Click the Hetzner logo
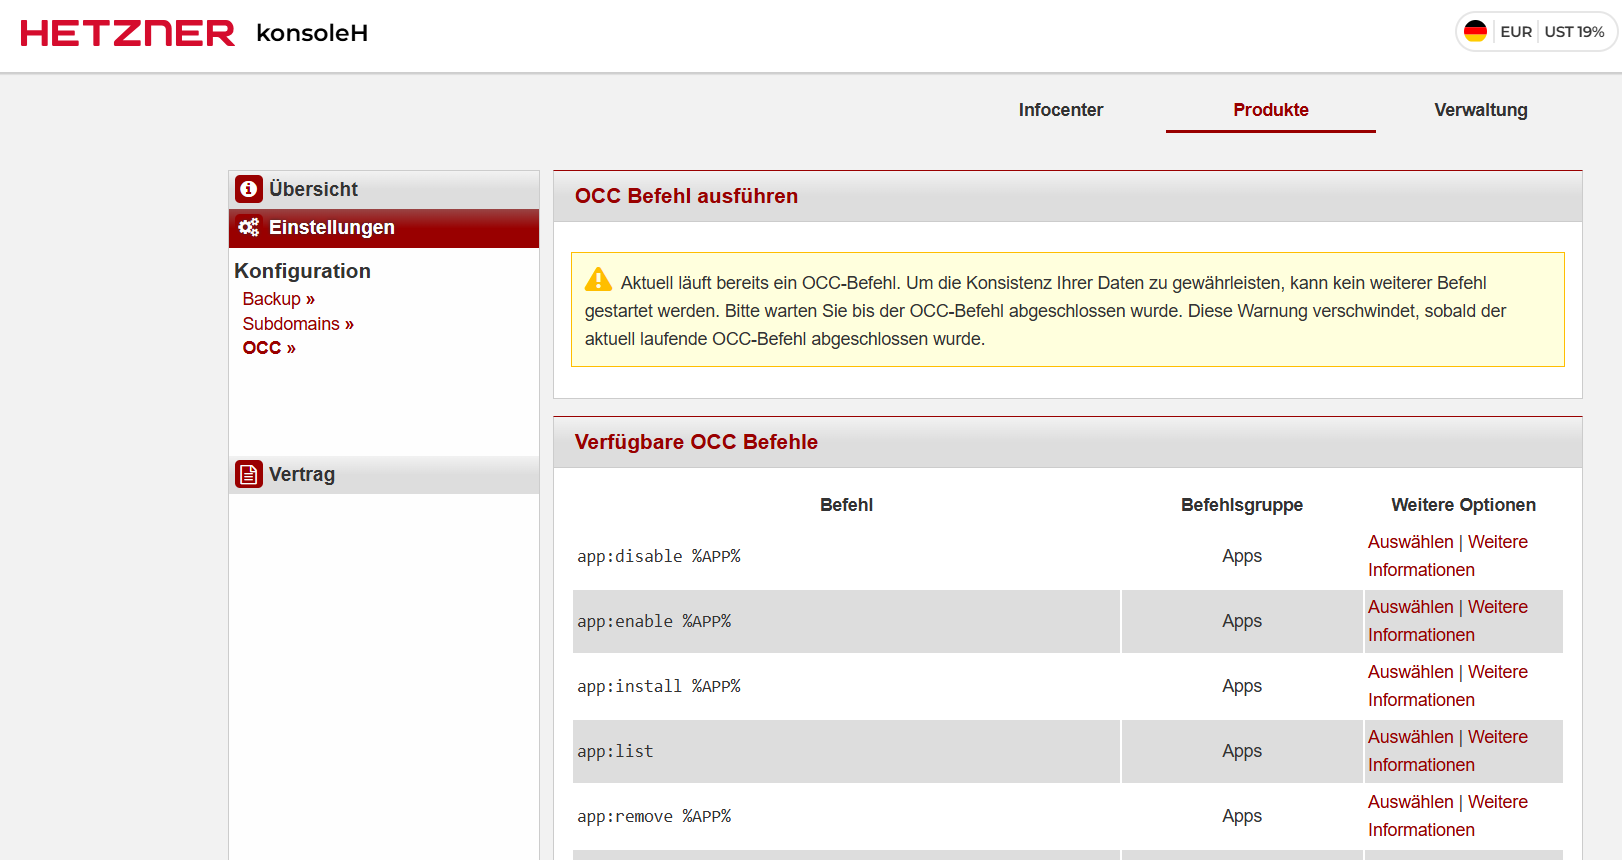Image resolution: width=1622 pixels, height=860 pixels. pyautogui.click(x=128, y=33)
